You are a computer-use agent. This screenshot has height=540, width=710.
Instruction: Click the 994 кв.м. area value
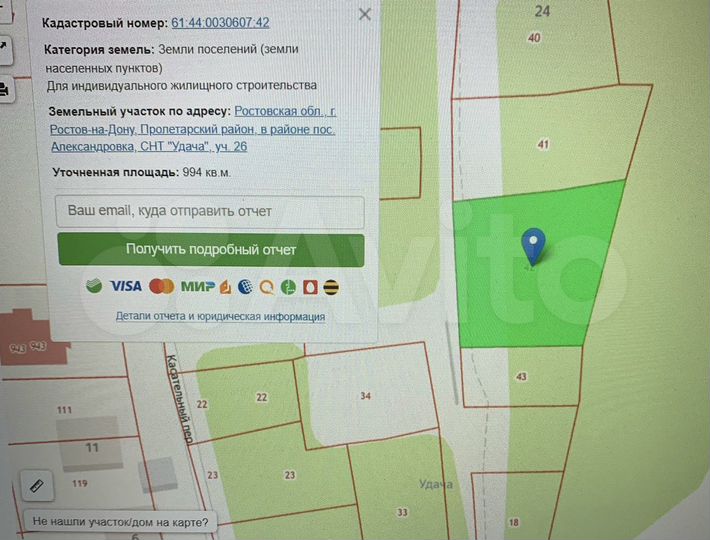click(206, 172)
